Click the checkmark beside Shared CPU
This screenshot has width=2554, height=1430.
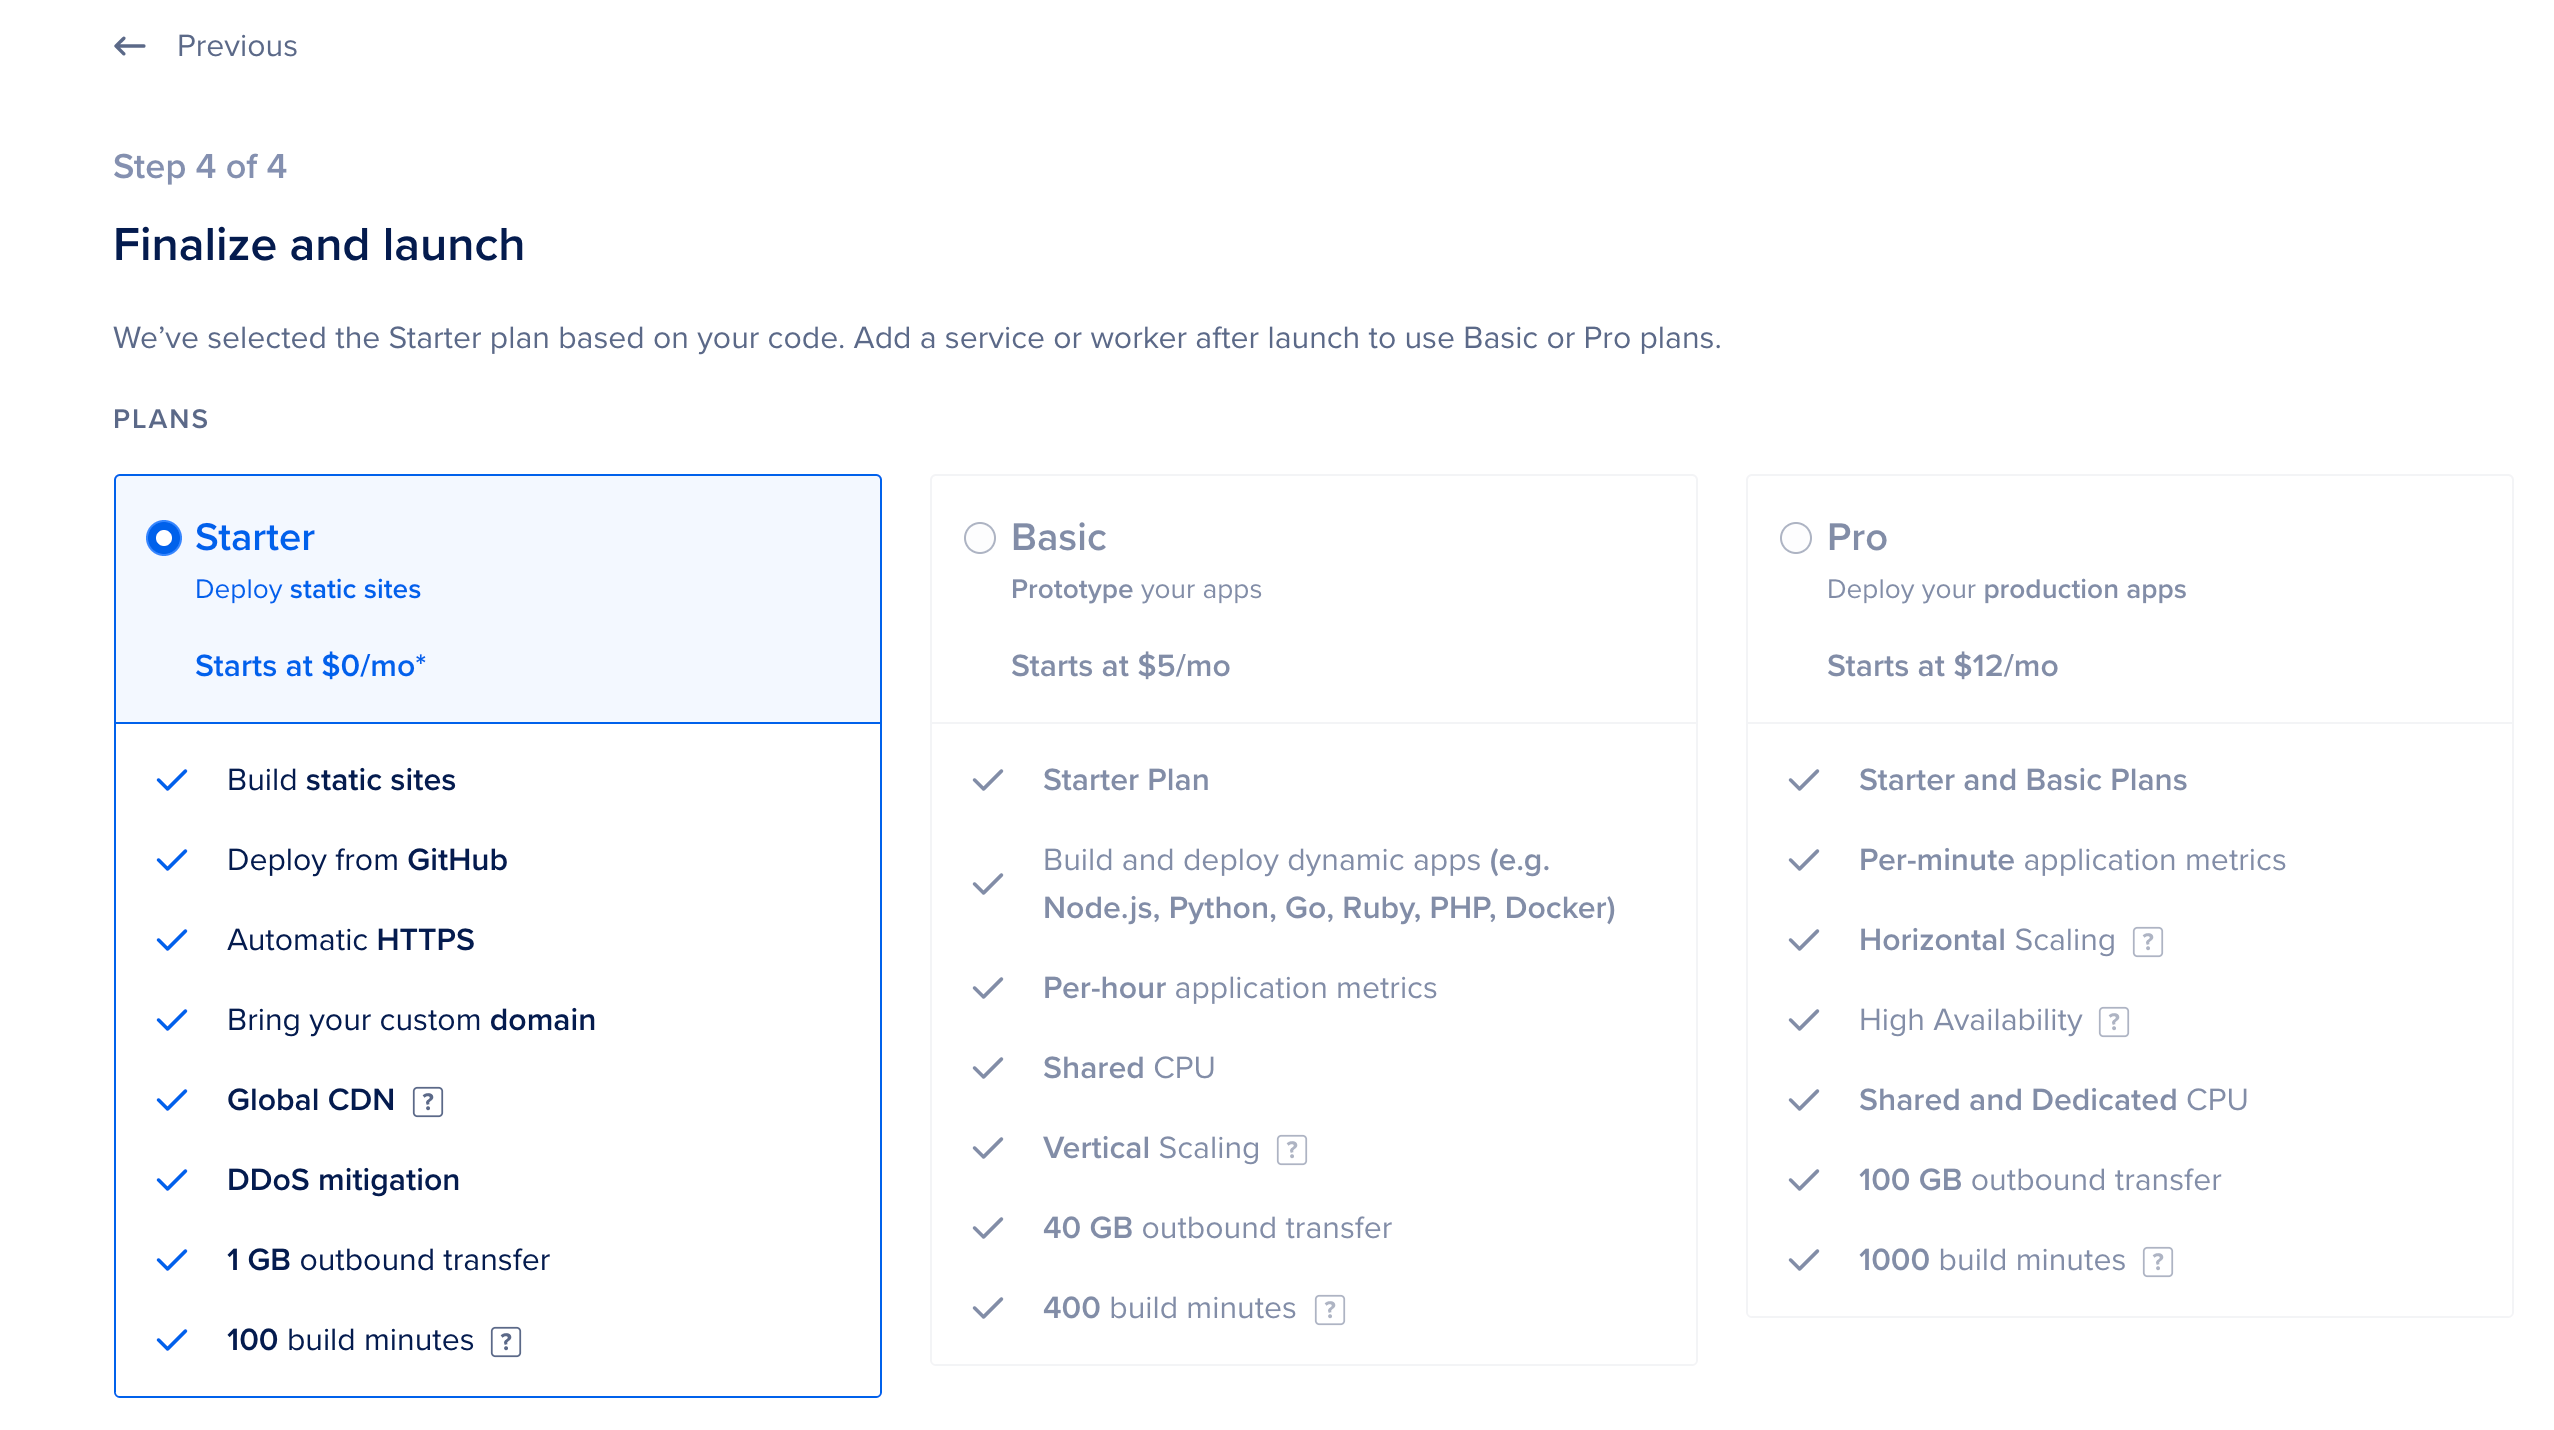(987, 1068)
